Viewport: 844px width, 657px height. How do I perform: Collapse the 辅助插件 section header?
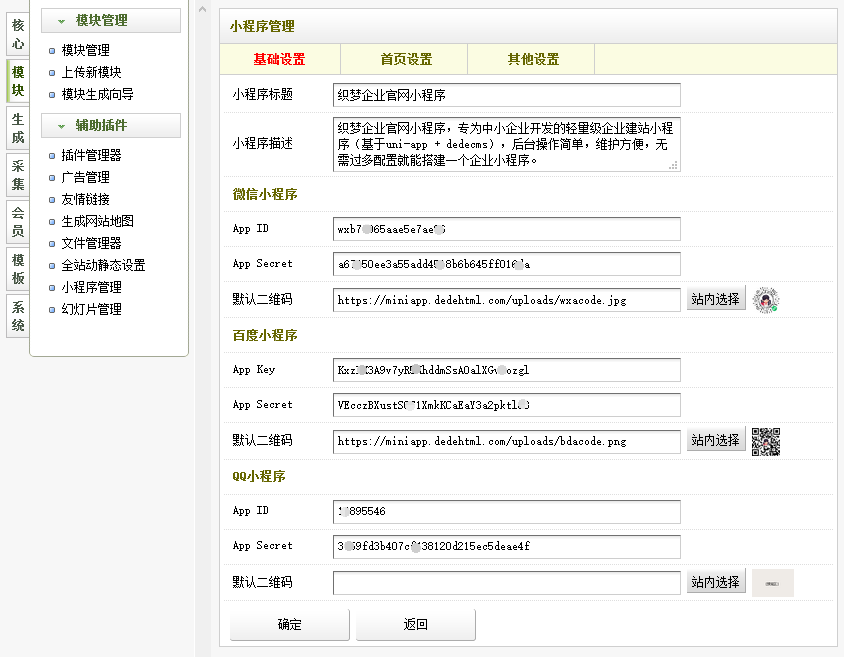pyautogui.click(x=110, y=125)
